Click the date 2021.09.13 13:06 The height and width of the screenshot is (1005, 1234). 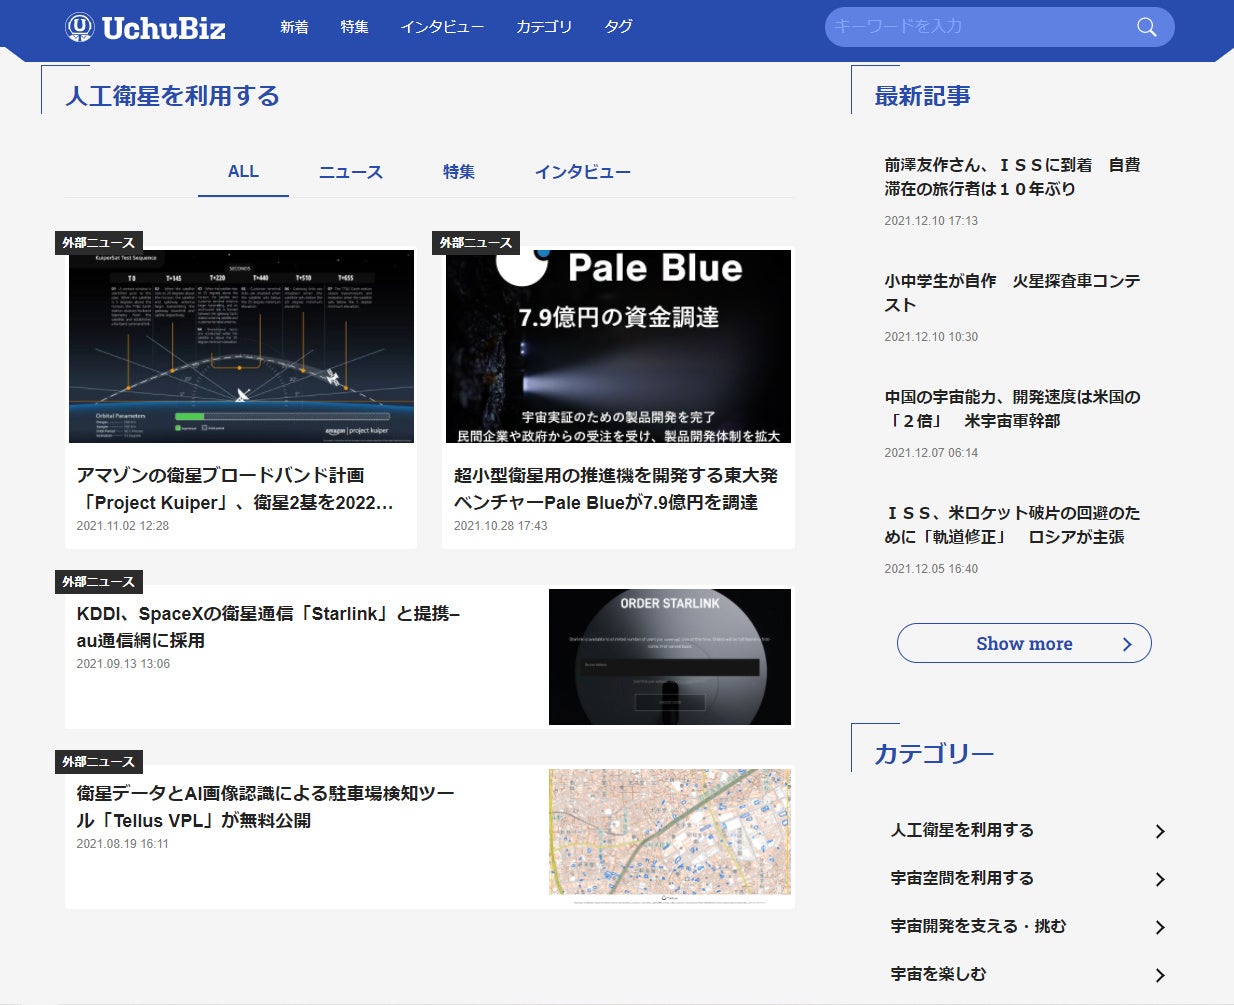click(123, 664)
